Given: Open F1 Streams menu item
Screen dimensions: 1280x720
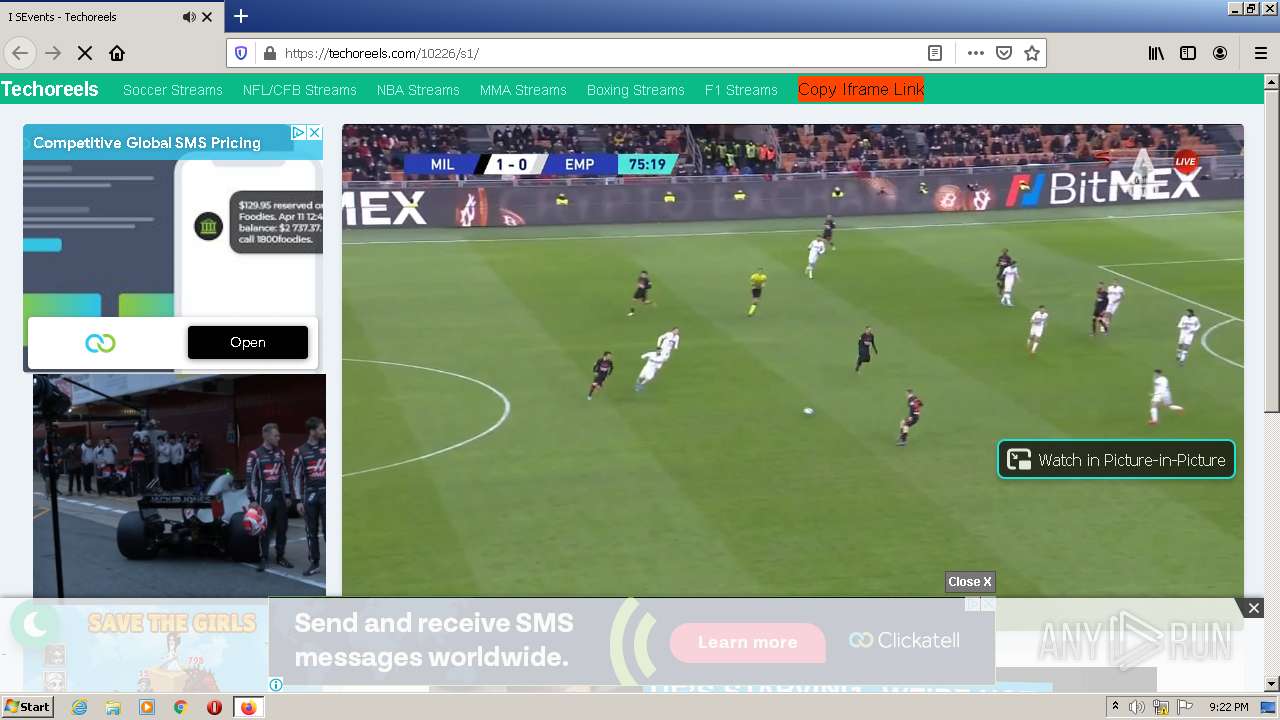Looking at the screenshot, I should coord(741,90).
